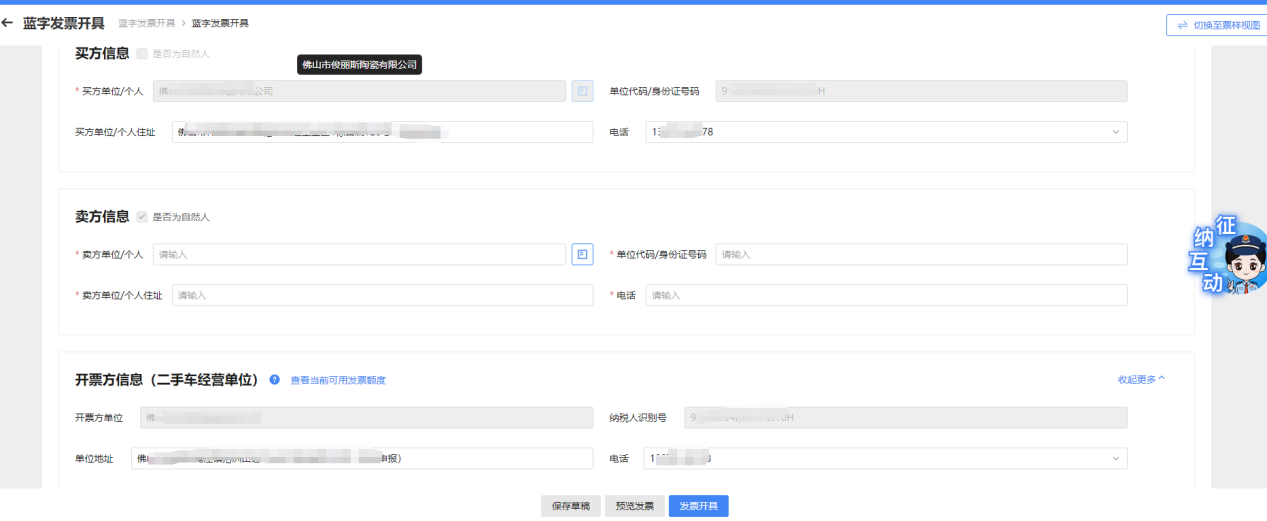This screenshot has height=521, width=1267.
Task: Click the blue 发票开具 button
Action: 698,506
